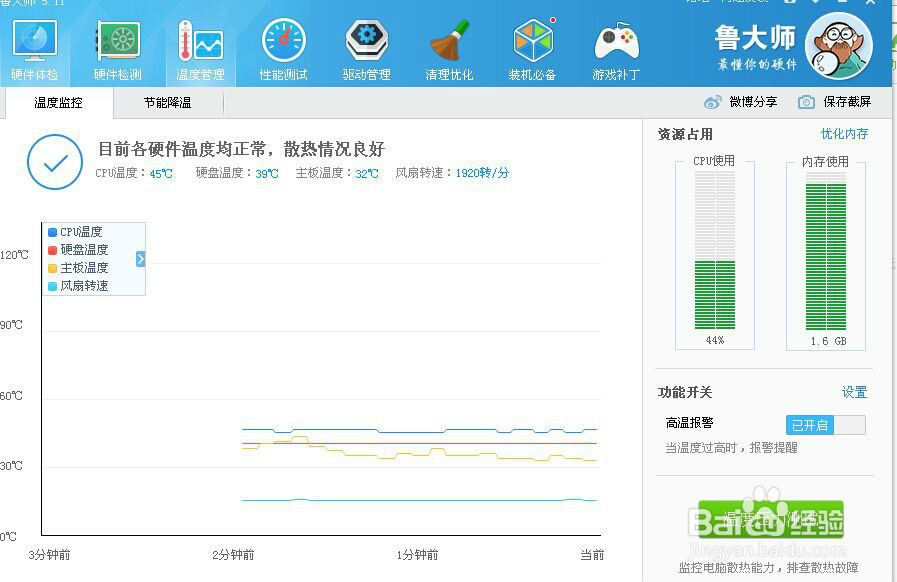
Task: Open the 硬件检测 hardware detection icon
Action: click(118, 50)
